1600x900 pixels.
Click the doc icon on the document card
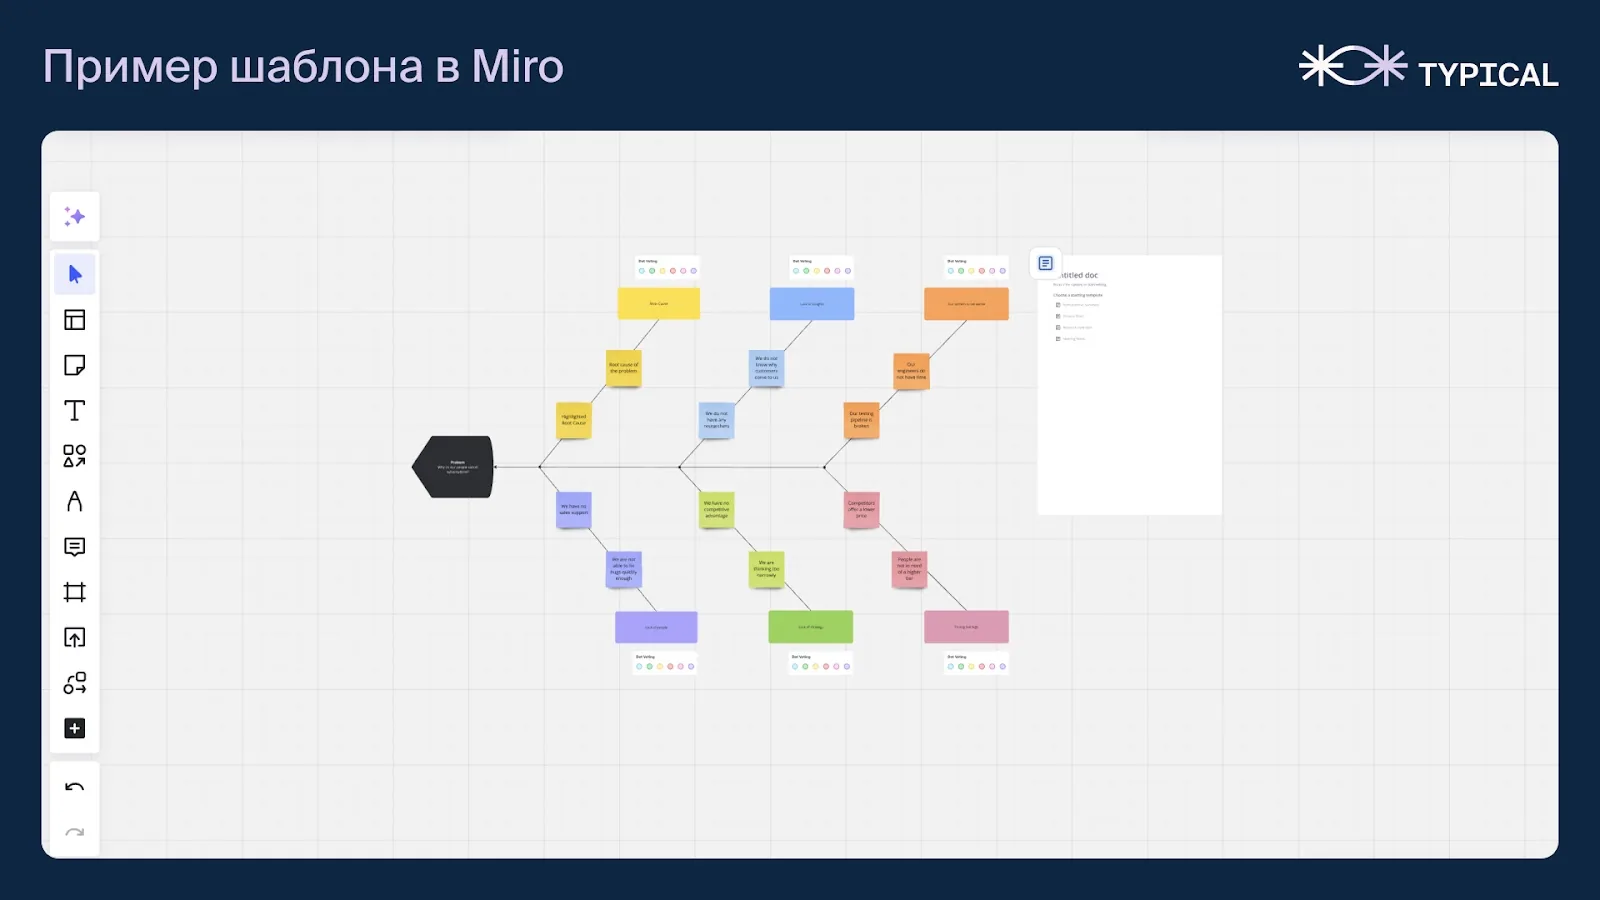pos(1045,263)
